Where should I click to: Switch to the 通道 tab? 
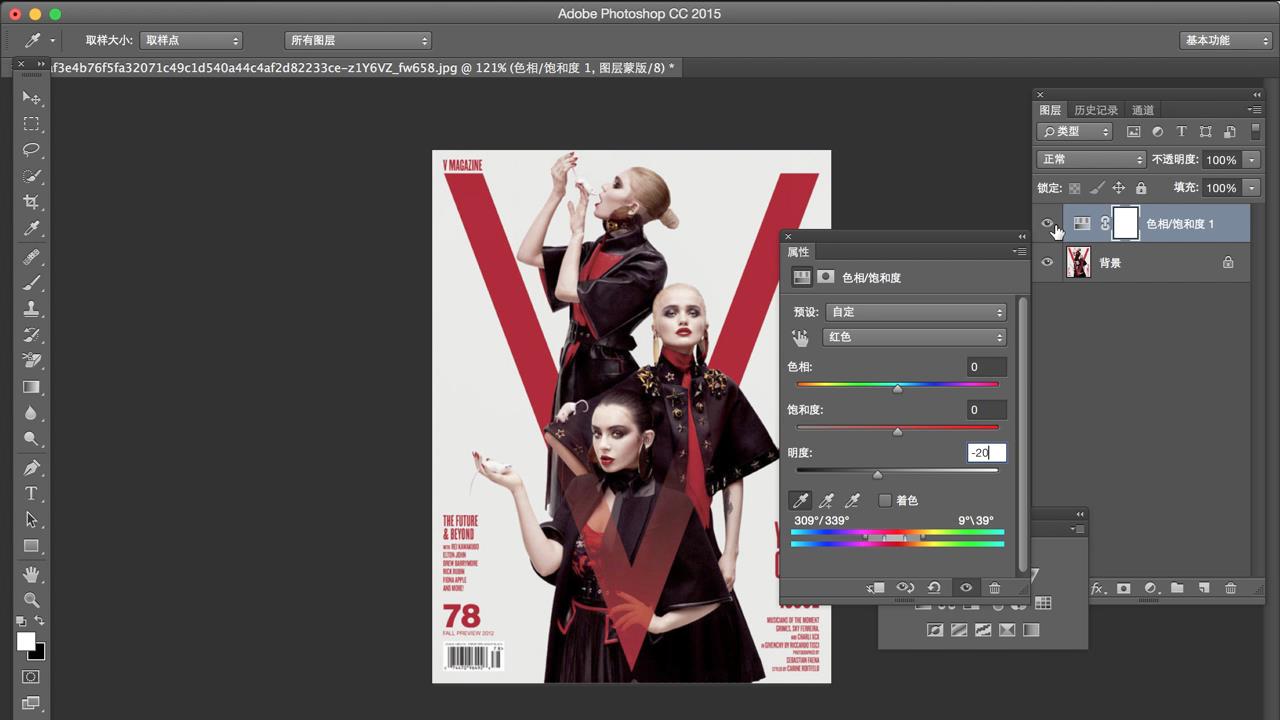(x=1143, y=110)
